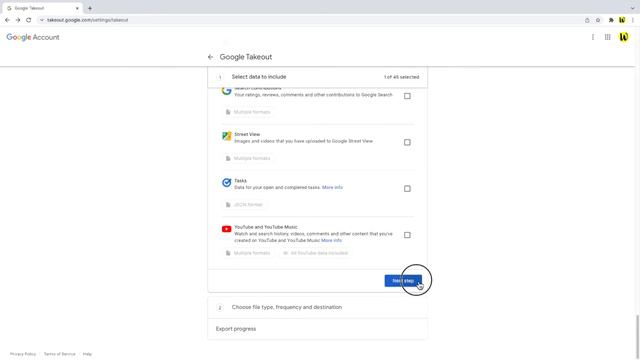Screen dimensions: 640x360
Task: Open Multiple formats under Street View
Action: pos(248,158)
